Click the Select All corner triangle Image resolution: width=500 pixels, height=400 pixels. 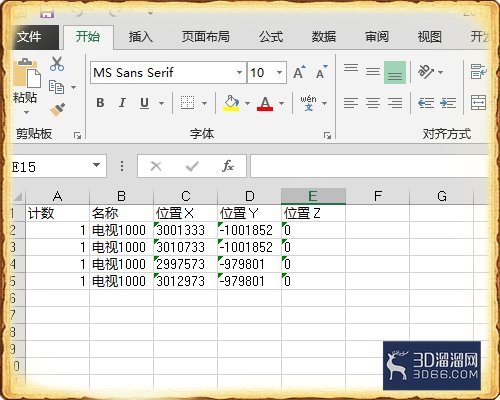pos(18,196)
